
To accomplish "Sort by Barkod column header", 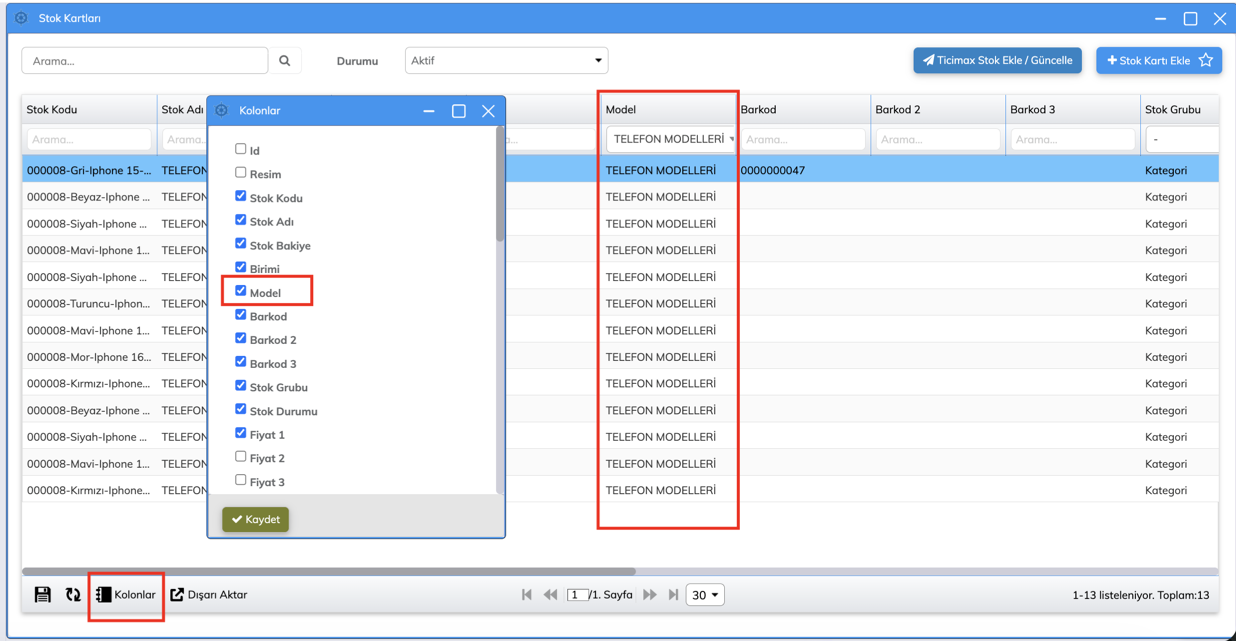I will [x=758, y=110].
